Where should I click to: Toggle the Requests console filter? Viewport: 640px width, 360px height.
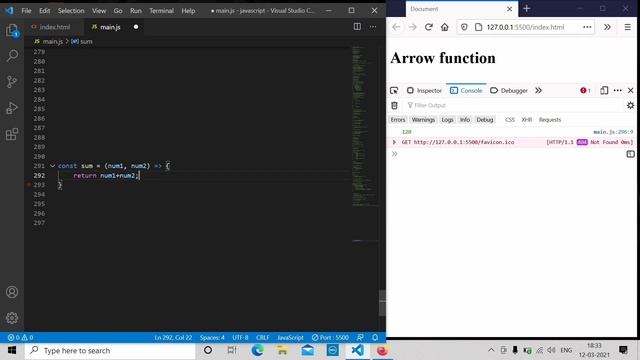click(550, 120)
